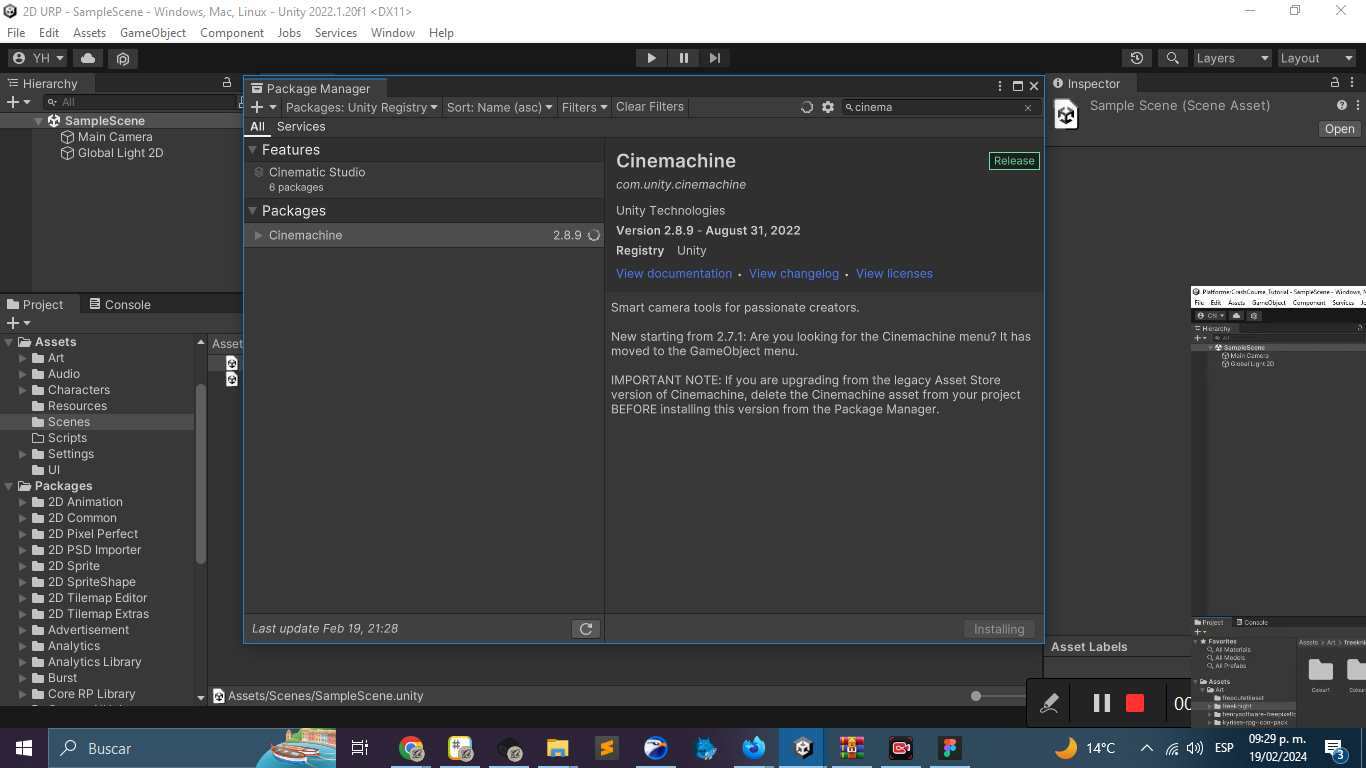Click the global Search magnifier icon
Image resolution: width=1366 pixels, height=768 pixels.
(x=1172, y=58)
